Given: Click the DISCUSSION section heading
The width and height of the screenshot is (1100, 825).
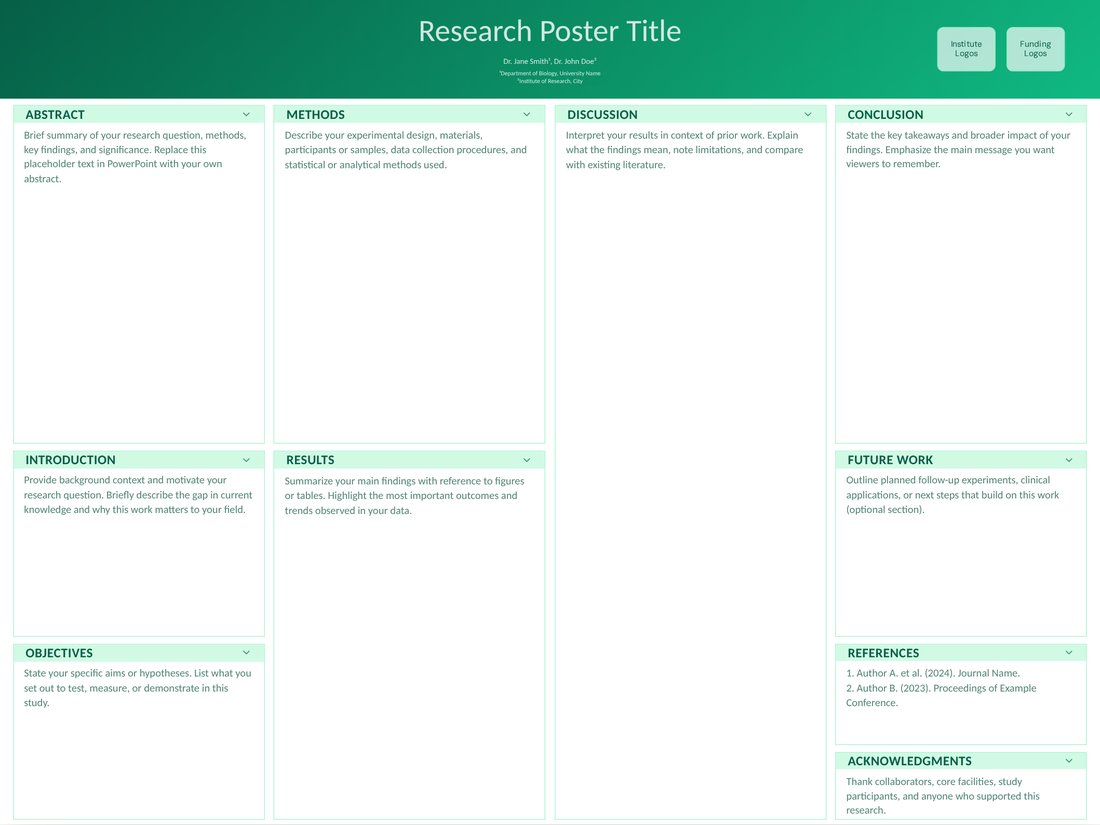Looking at the screenshot, I should tap(602, 114).
